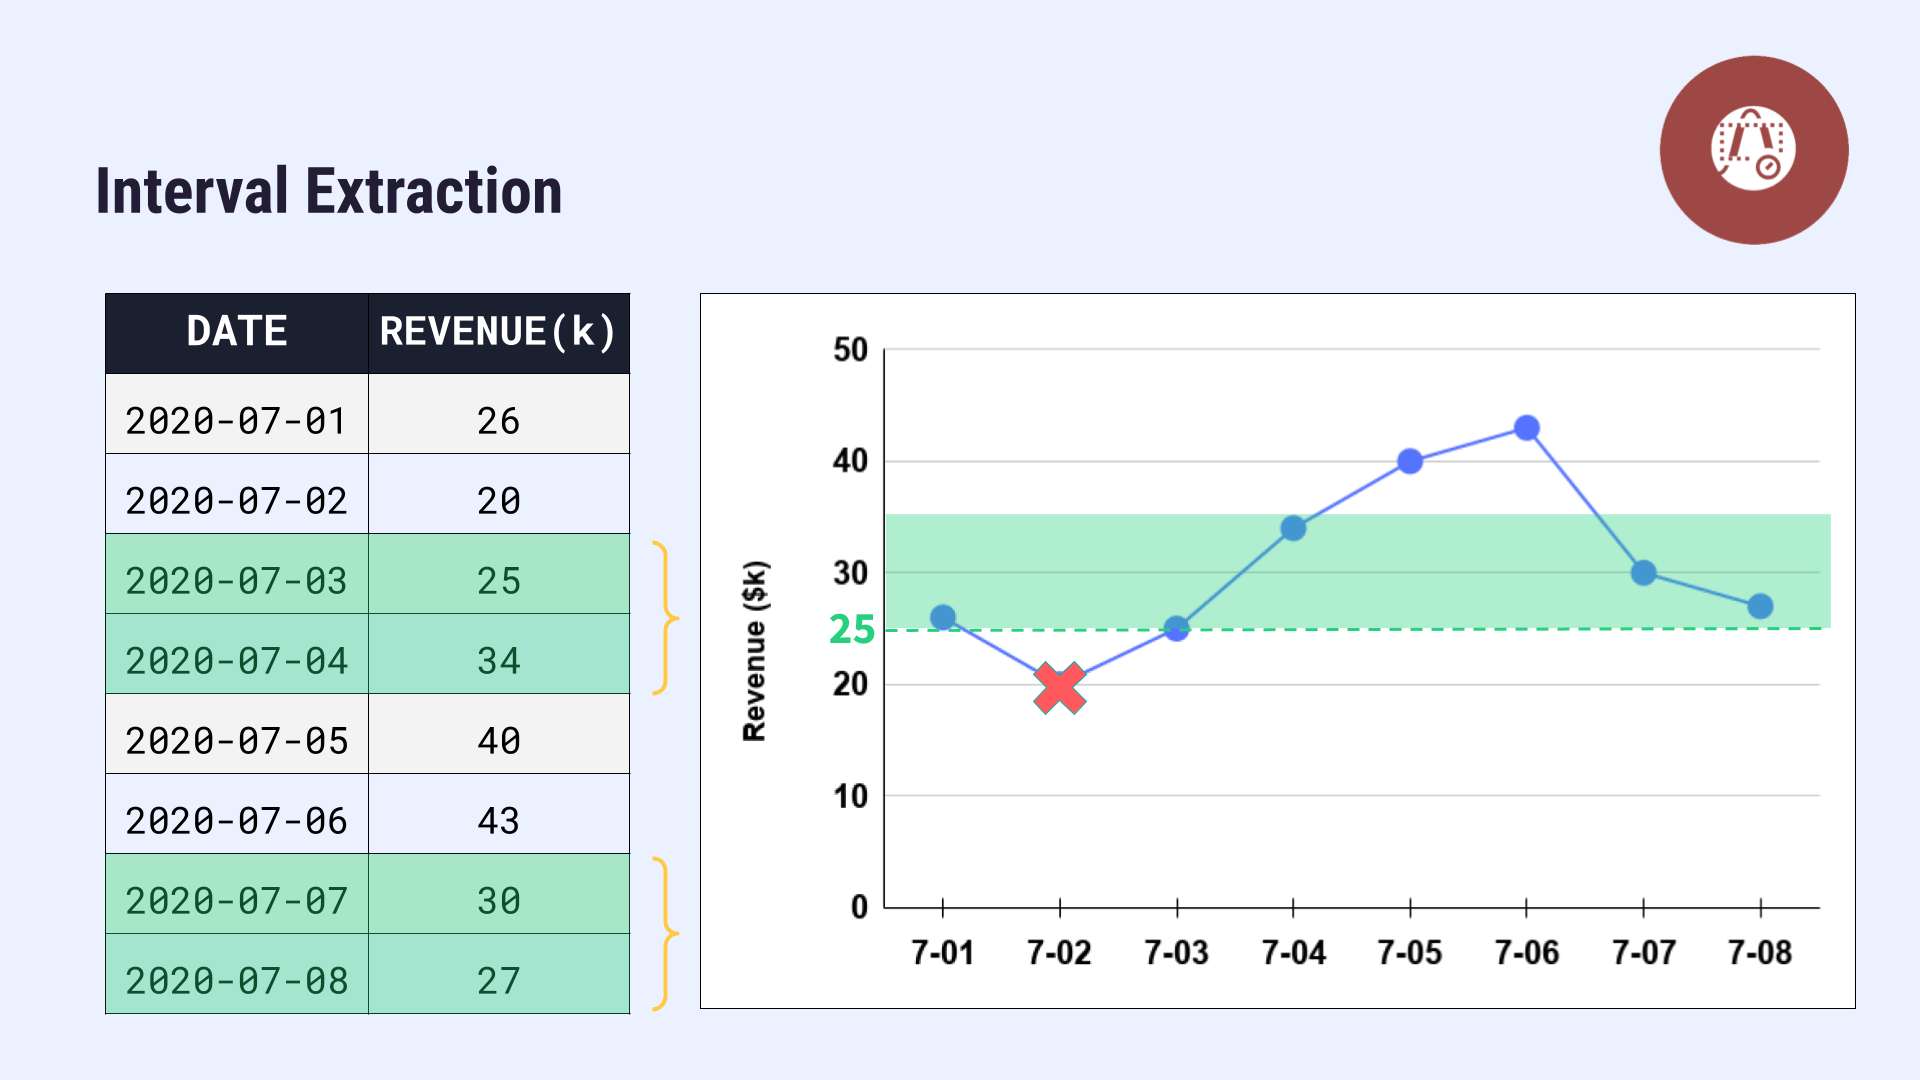Image resolution: width=1920 pixels, height=1080 pixels.
Task: Click the lower yellow curly brace
Action: pyautogui.click(x=663, y=934)
